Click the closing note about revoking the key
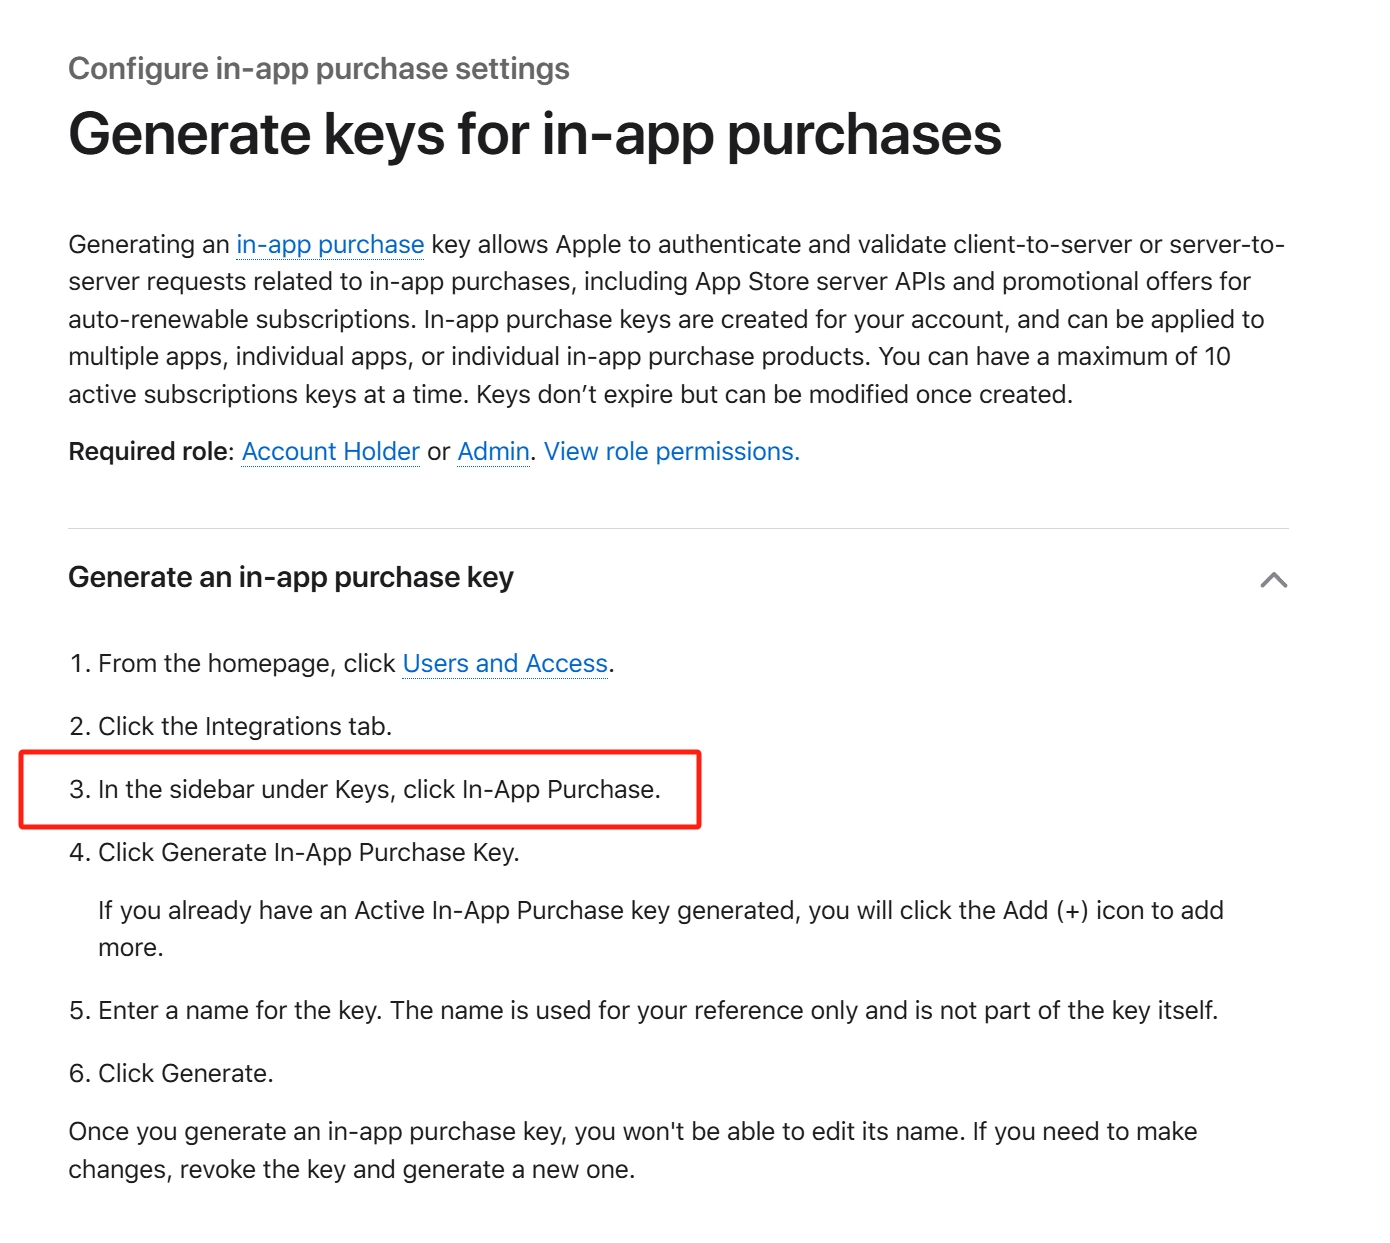Image resolution: width=1390 pixels, height=1243 pixels. click(633, 1151)
